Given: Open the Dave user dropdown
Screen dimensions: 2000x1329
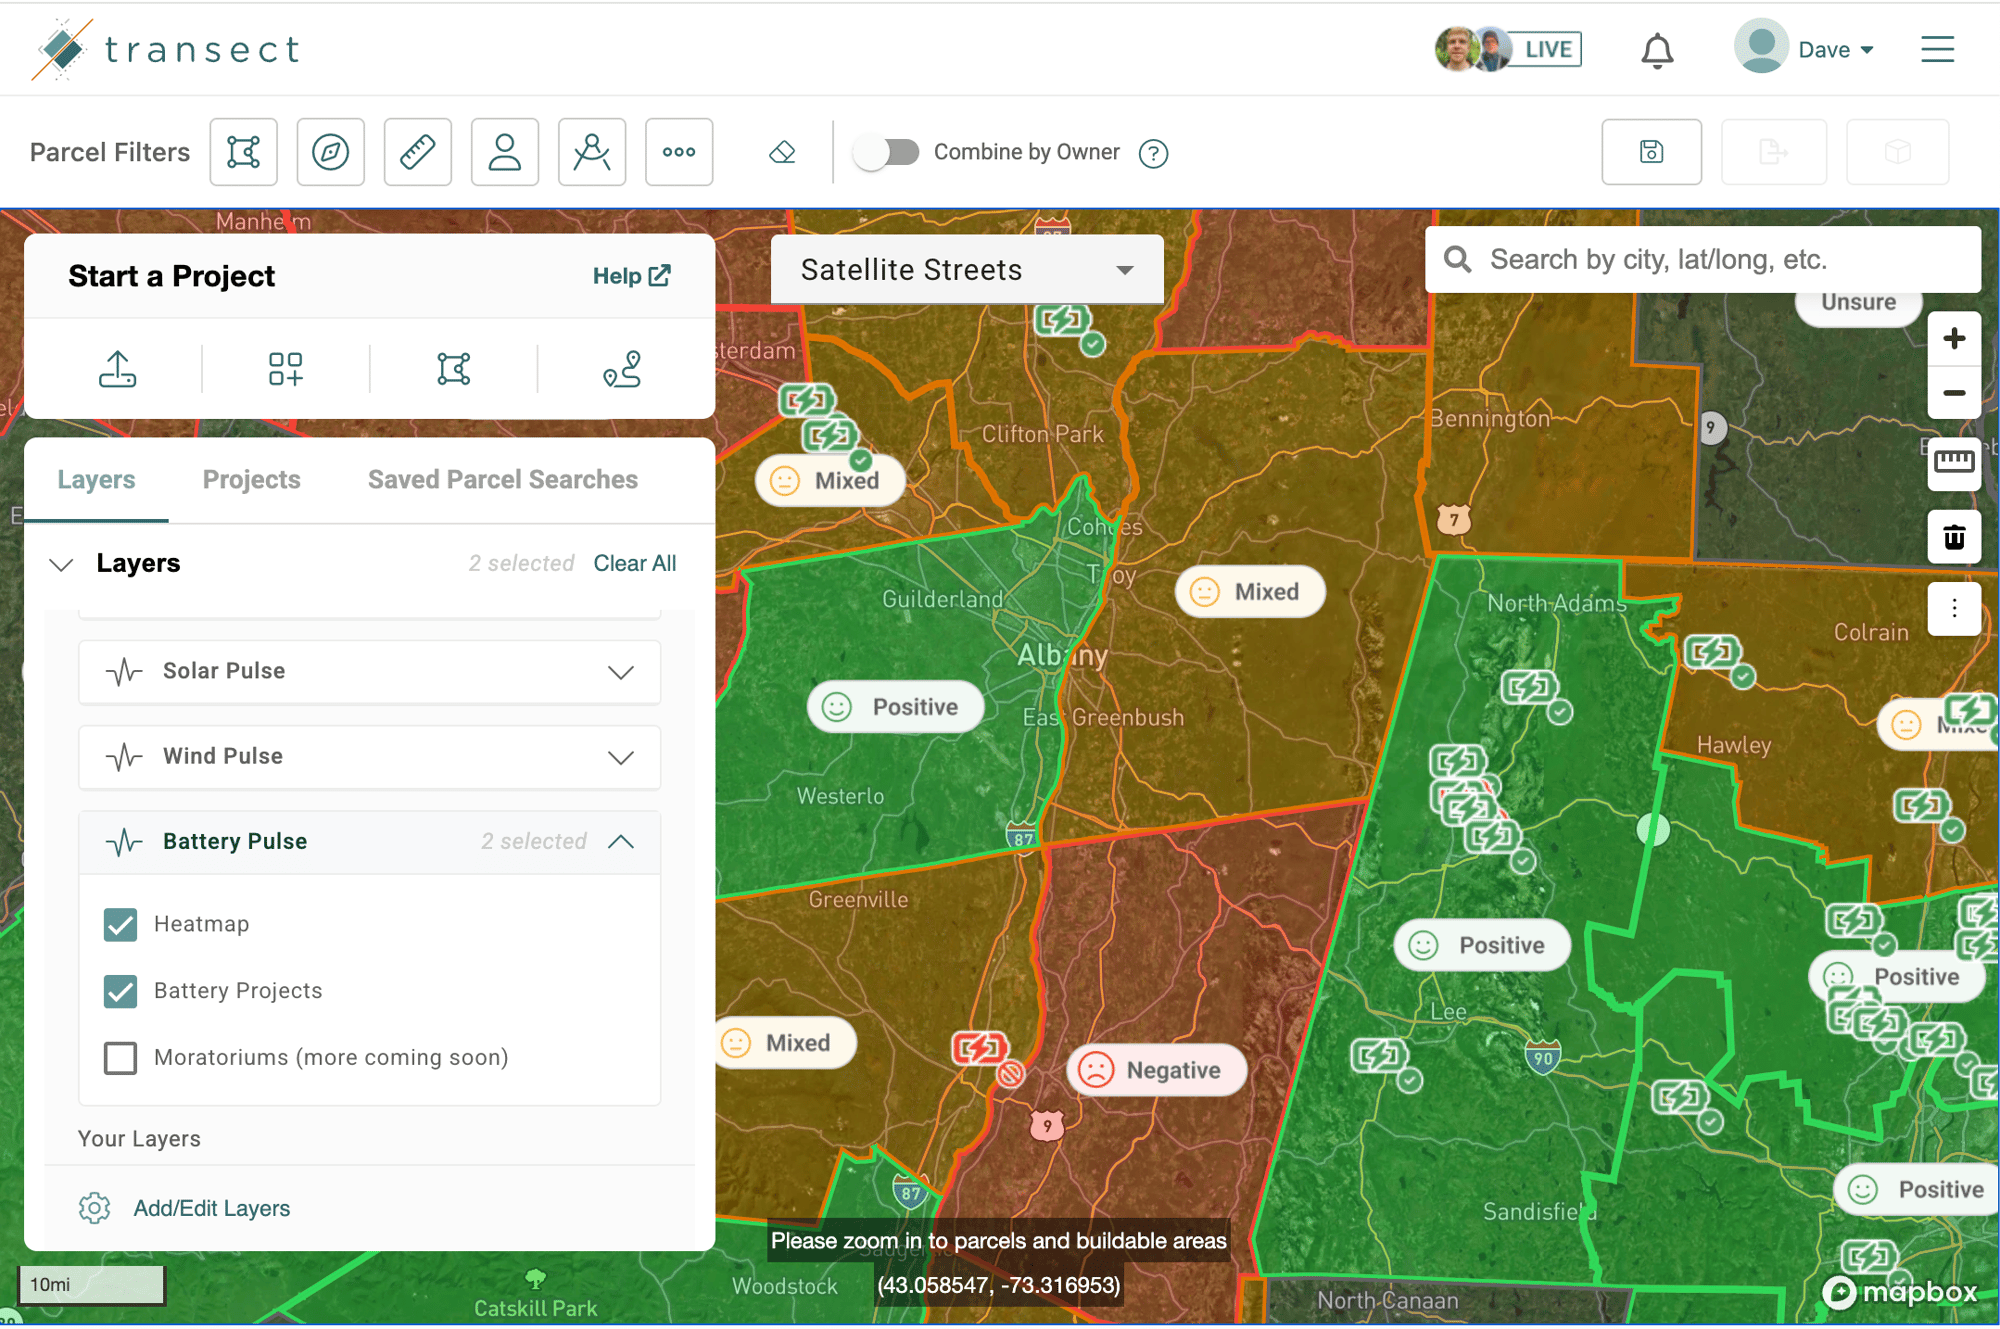Looking at the screenshot, I should 1836,50.
